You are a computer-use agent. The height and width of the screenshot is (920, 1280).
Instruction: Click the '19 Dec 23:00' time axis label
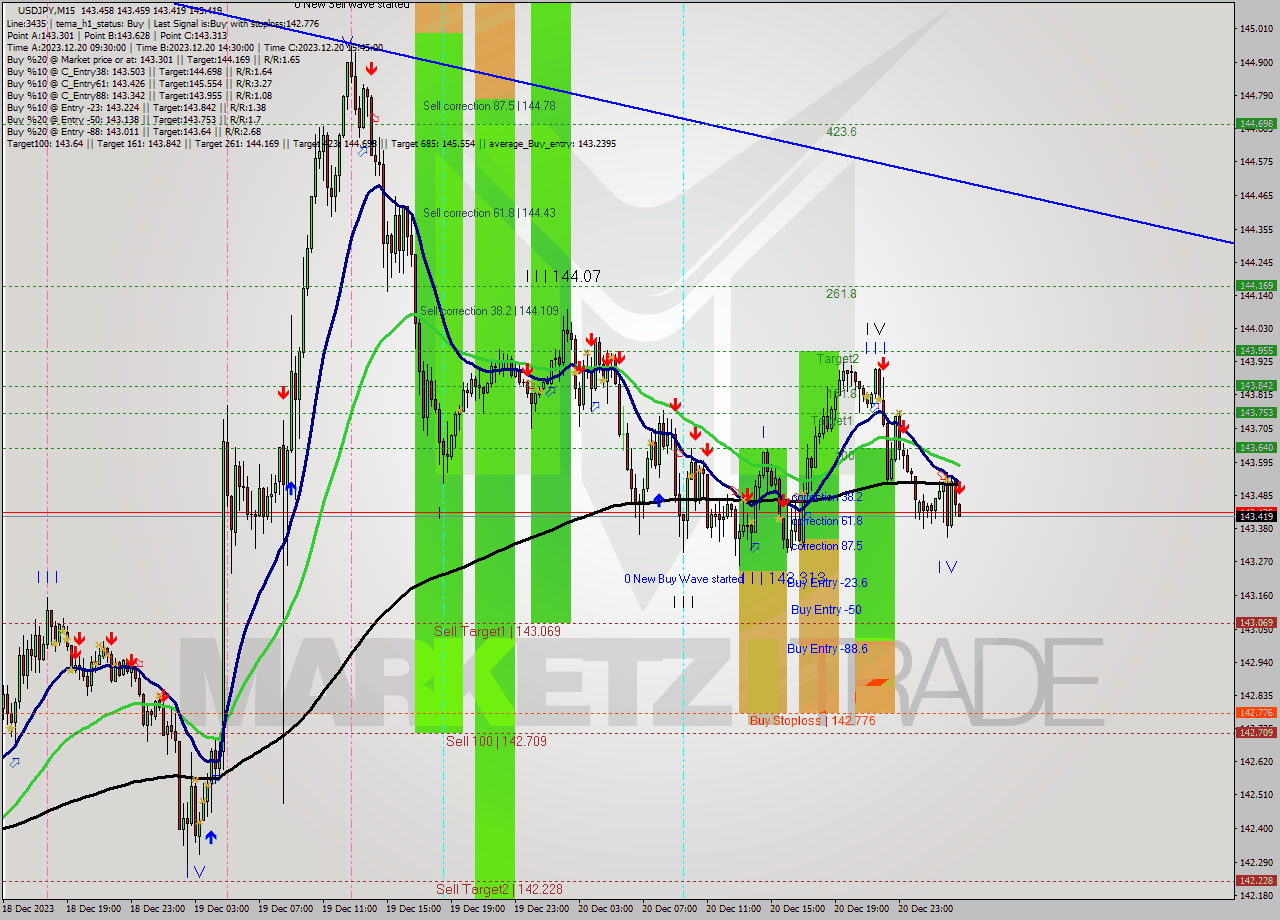(542, 909)
